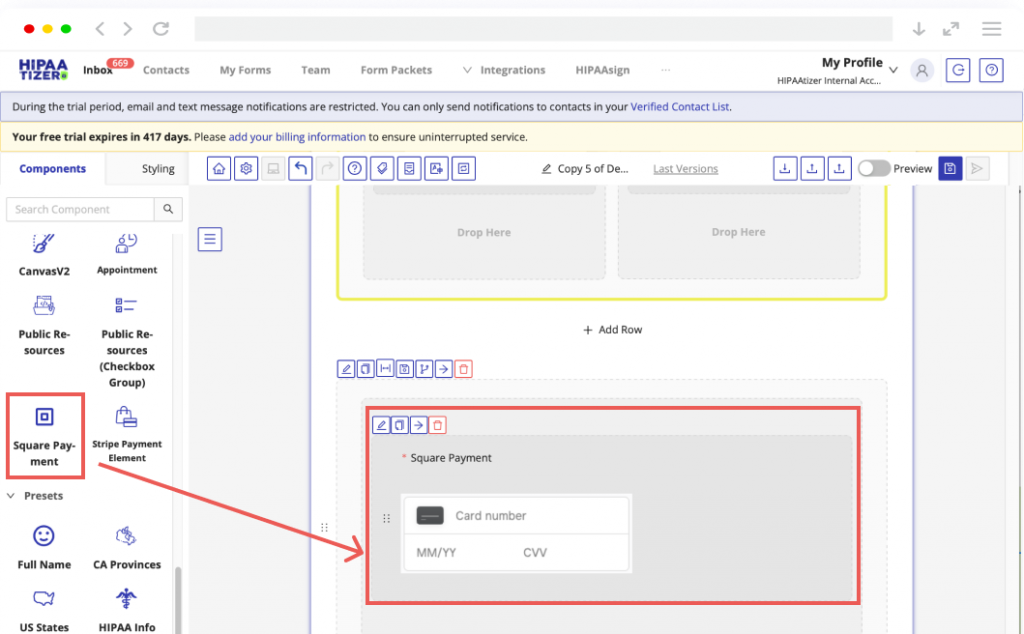Go back in the browser
This screenshot has height=634, width=1024.
point(100,29)
